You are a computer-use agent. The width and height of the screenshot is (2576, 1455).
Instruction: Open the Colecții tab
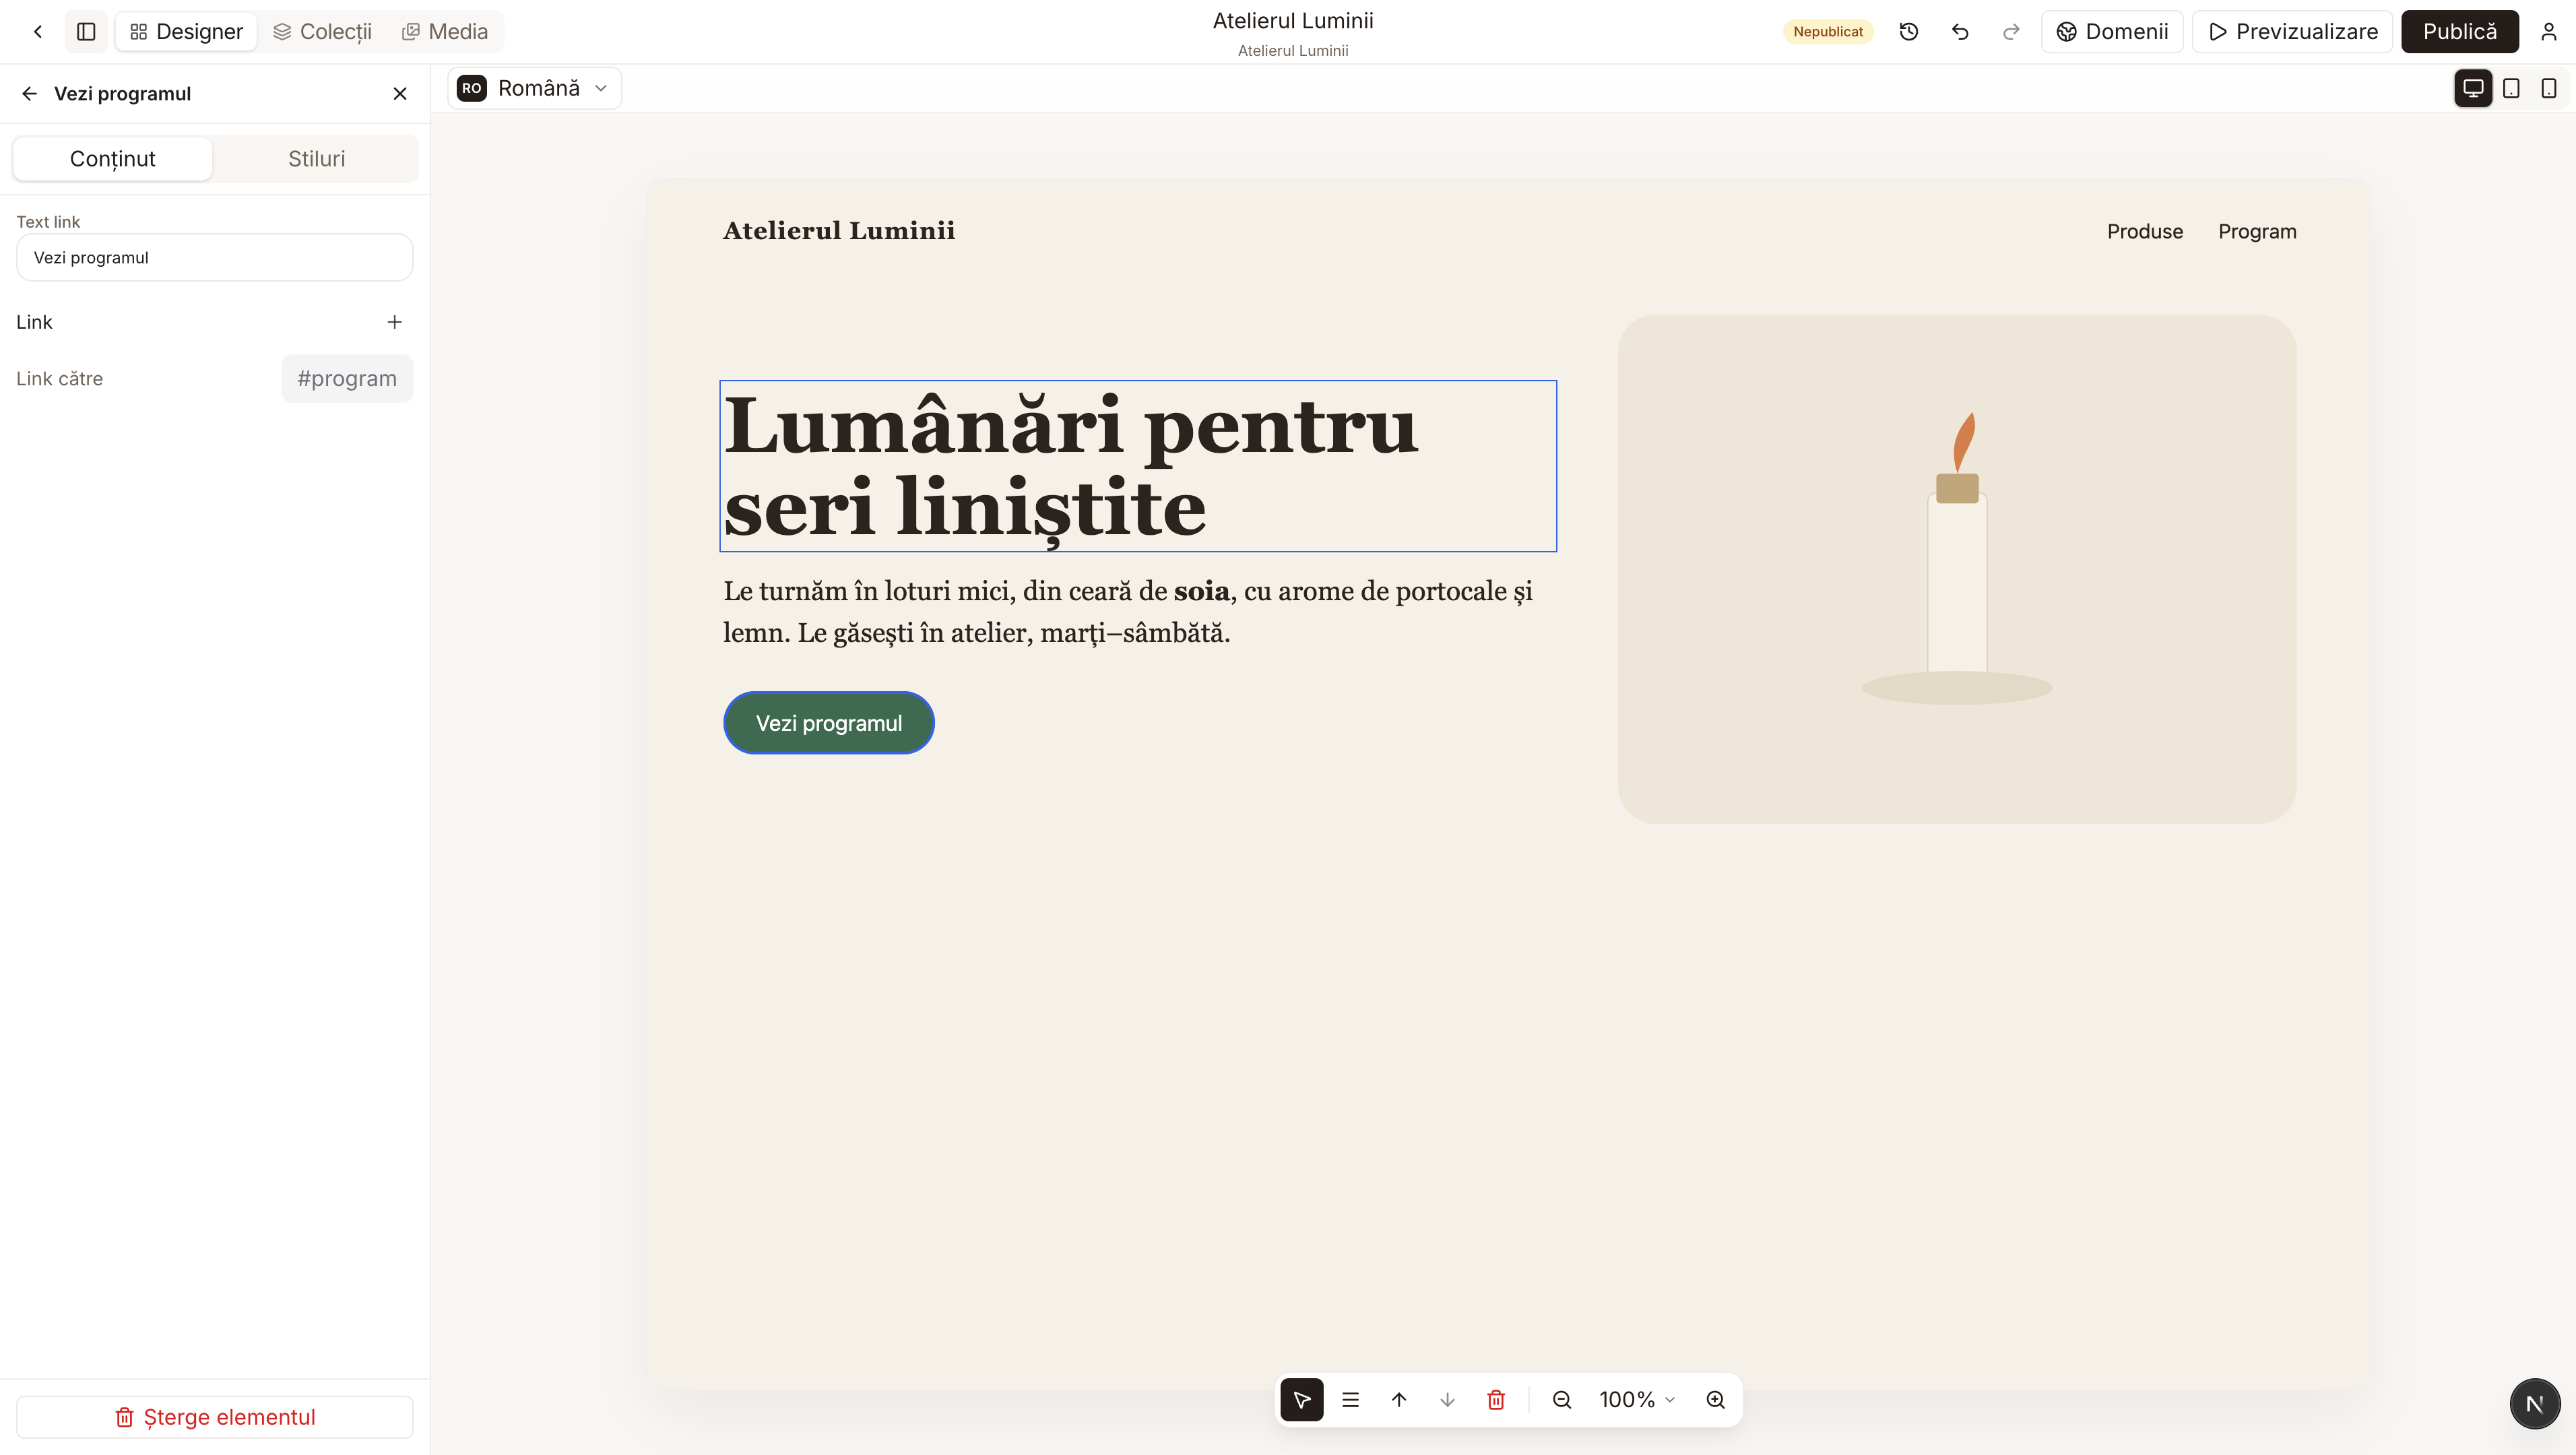322,31
